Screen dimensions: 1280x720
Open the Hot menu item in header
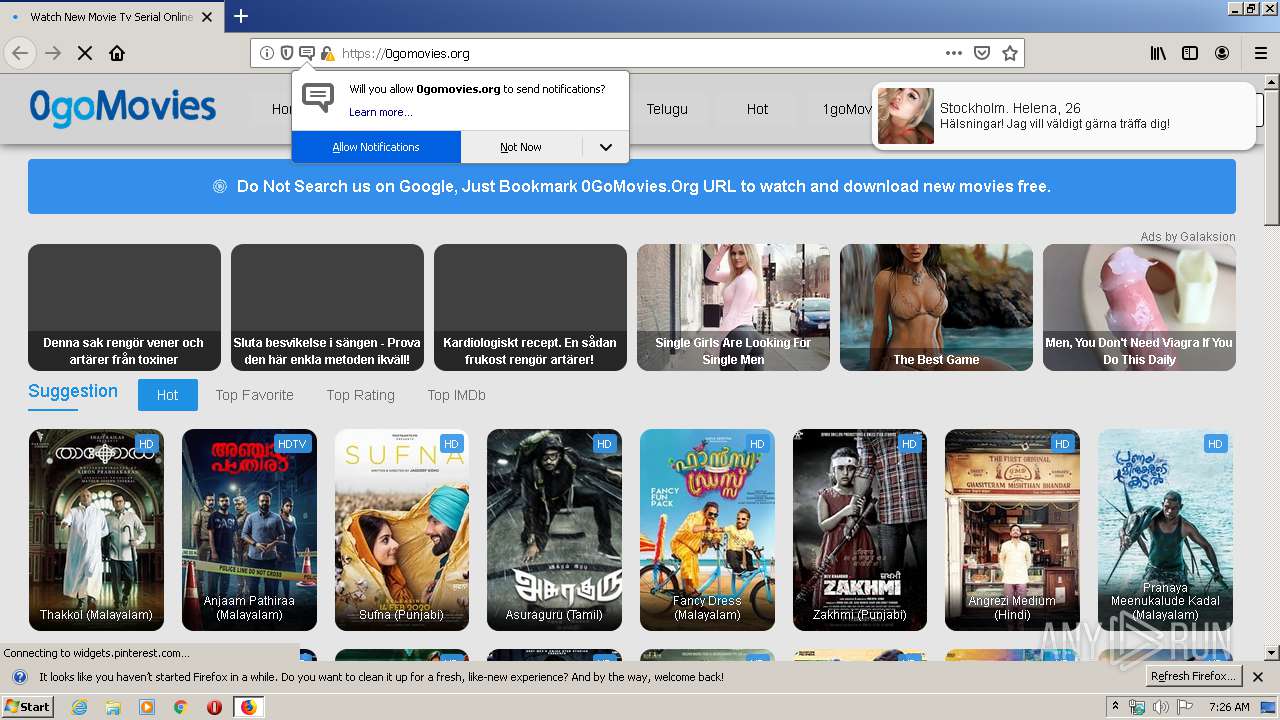tap(757, 109)
